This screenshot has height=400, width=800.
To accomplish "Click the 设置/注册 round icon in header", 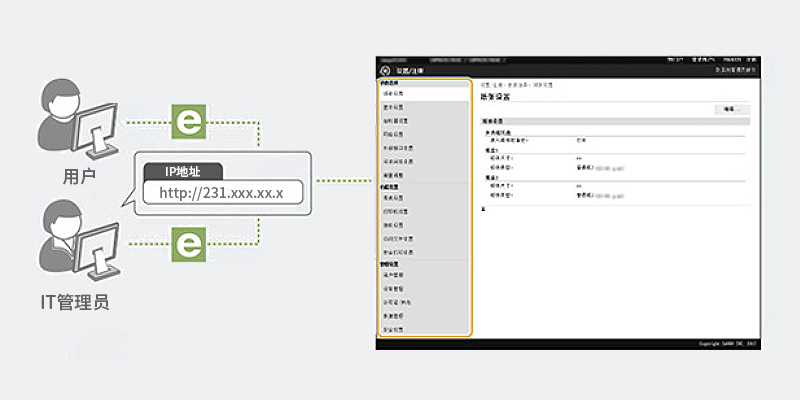I will [x=385, y=71].
